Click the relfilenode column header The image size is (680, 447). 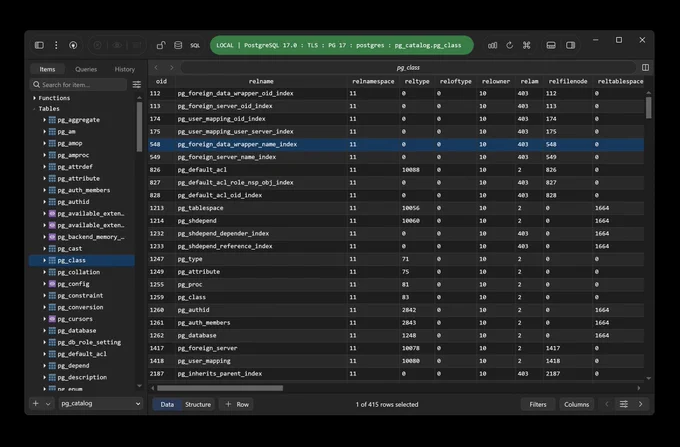coord(568,81)
